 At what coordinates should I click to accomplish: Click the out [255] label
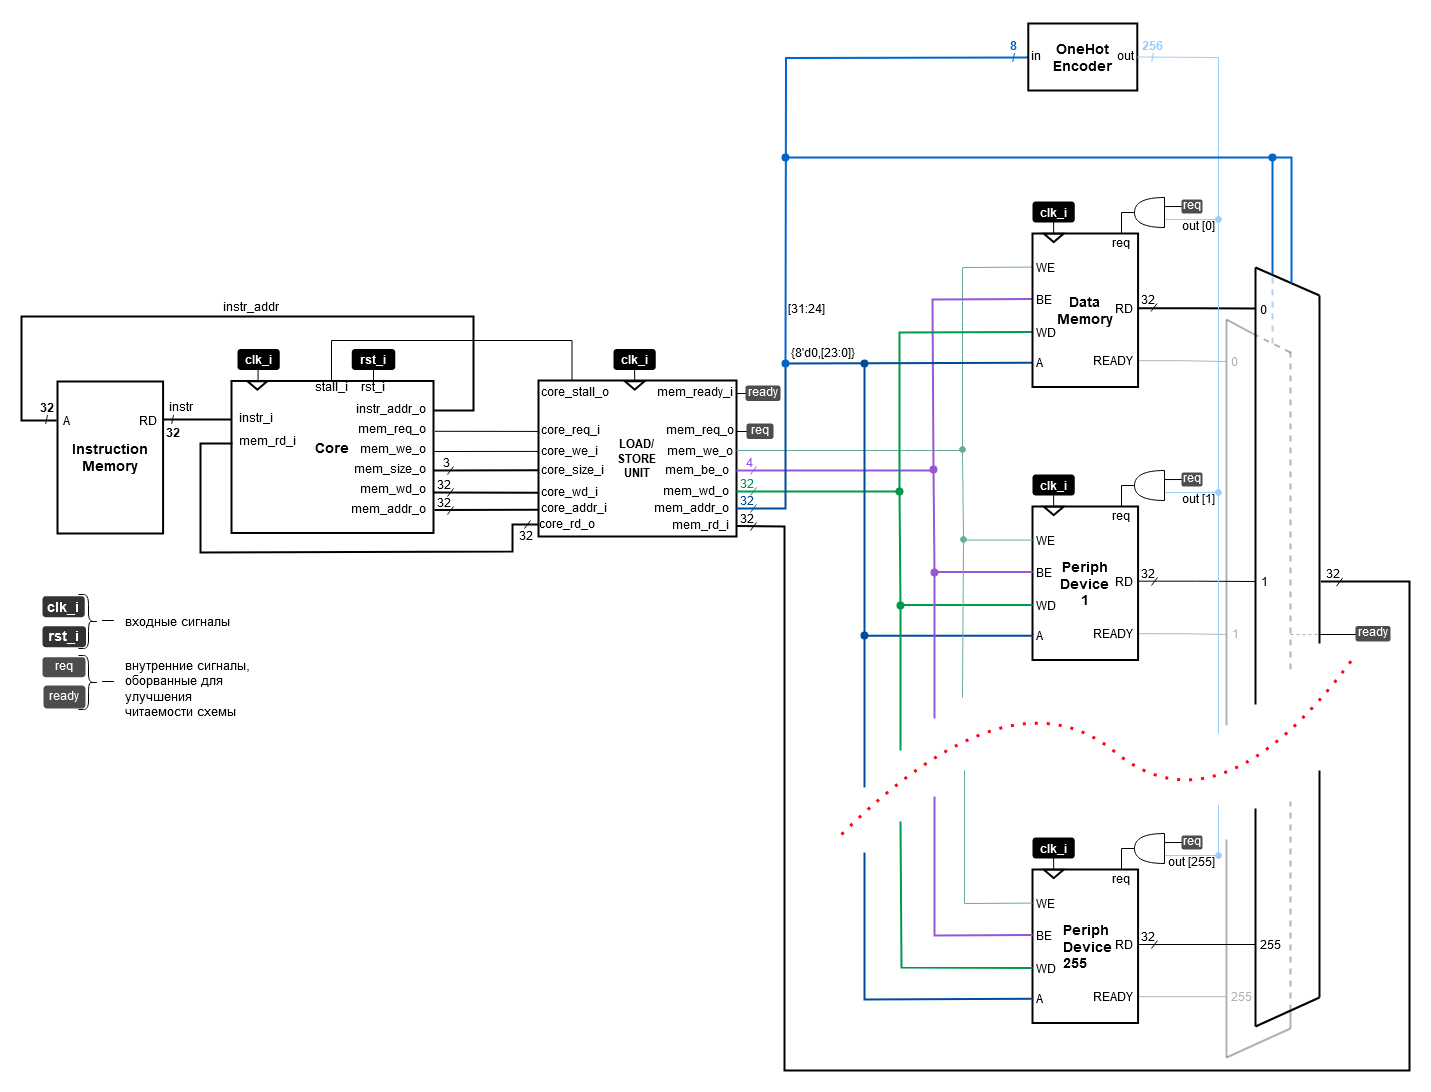click(x=1191, y=862)
